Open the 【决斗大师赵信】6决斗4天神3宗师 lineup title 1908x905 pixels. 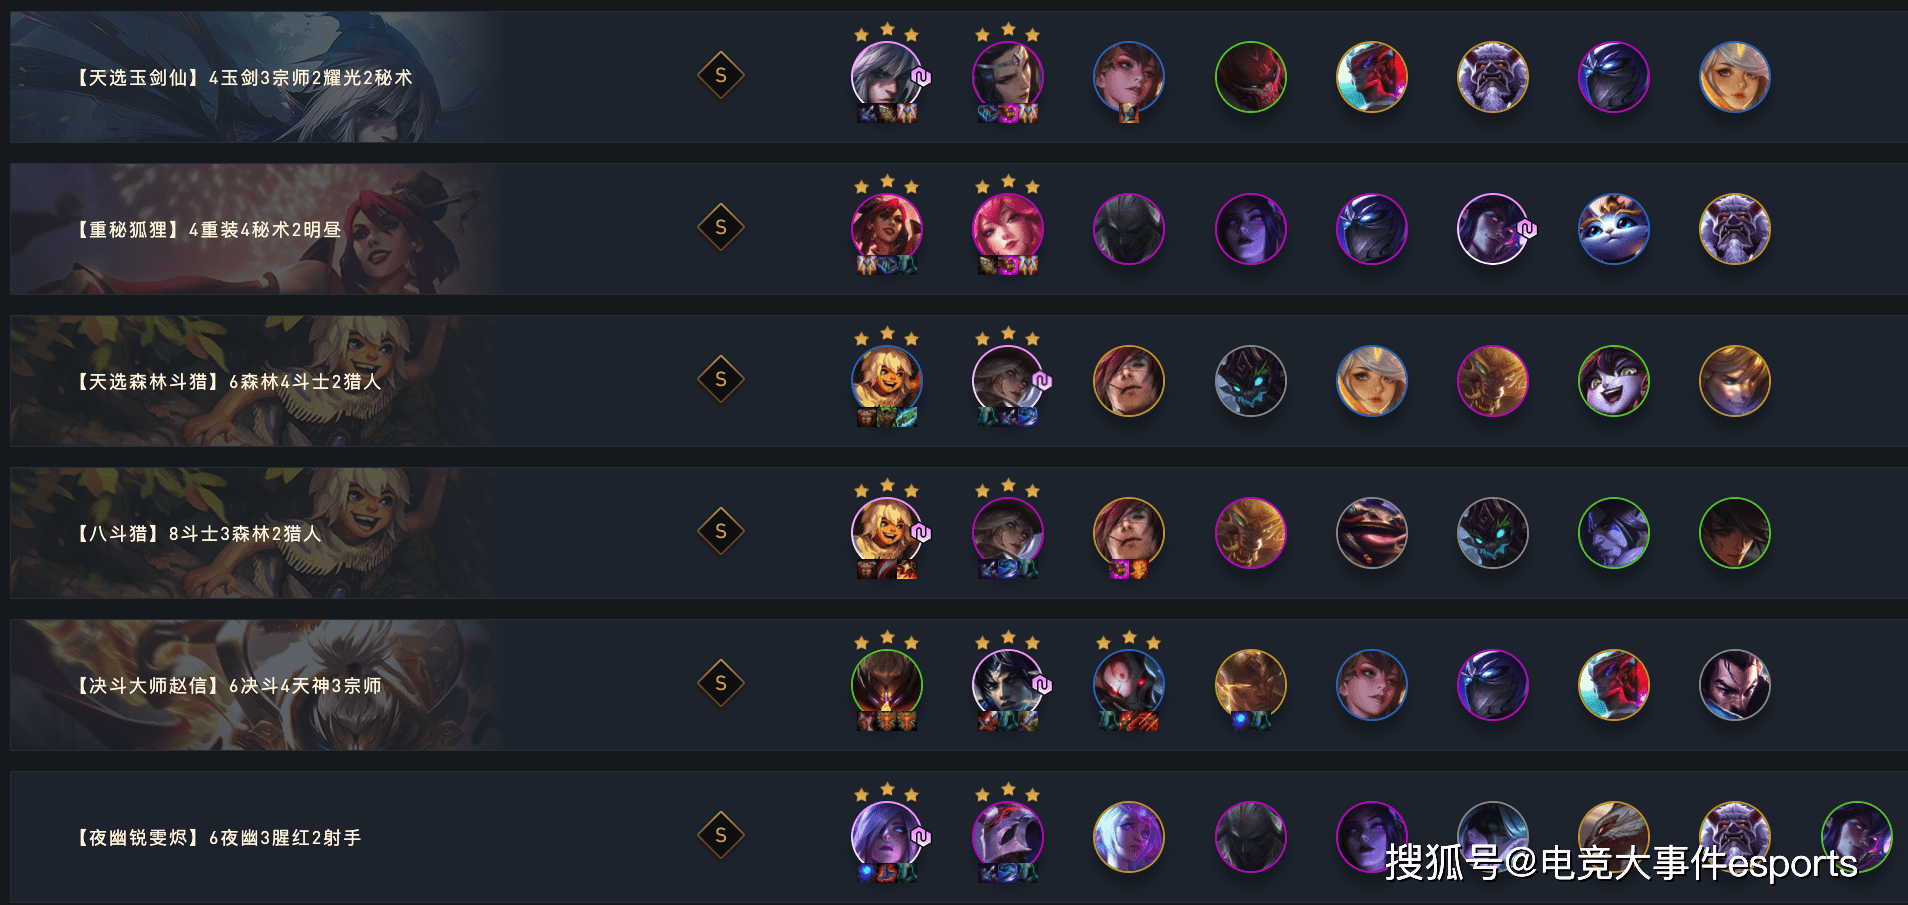tap(229, 686)
